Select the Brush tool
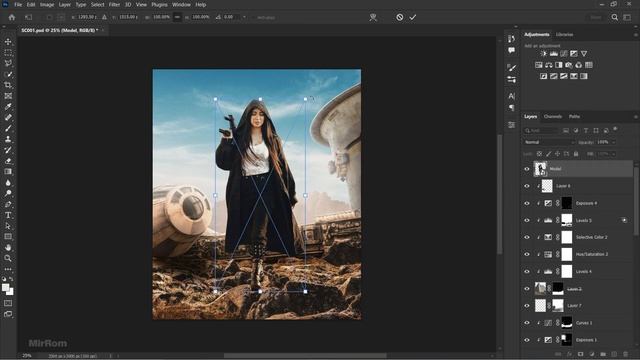The height and width of the screenshot is (360, 640). click(x=8, y=128)
